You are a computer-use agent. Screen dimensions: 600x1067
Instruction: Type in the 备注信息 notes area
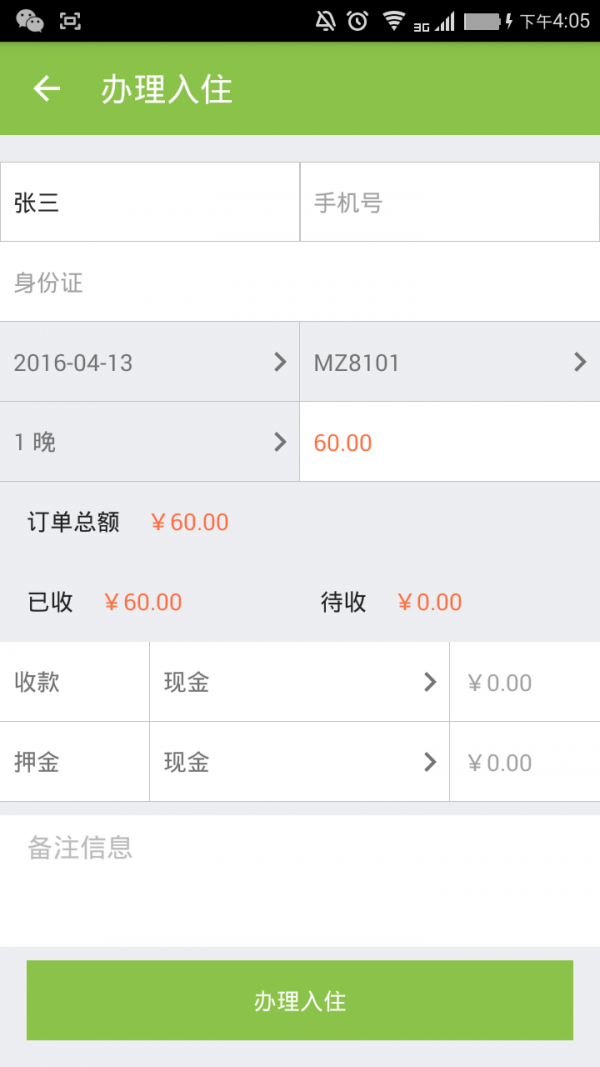300,875
